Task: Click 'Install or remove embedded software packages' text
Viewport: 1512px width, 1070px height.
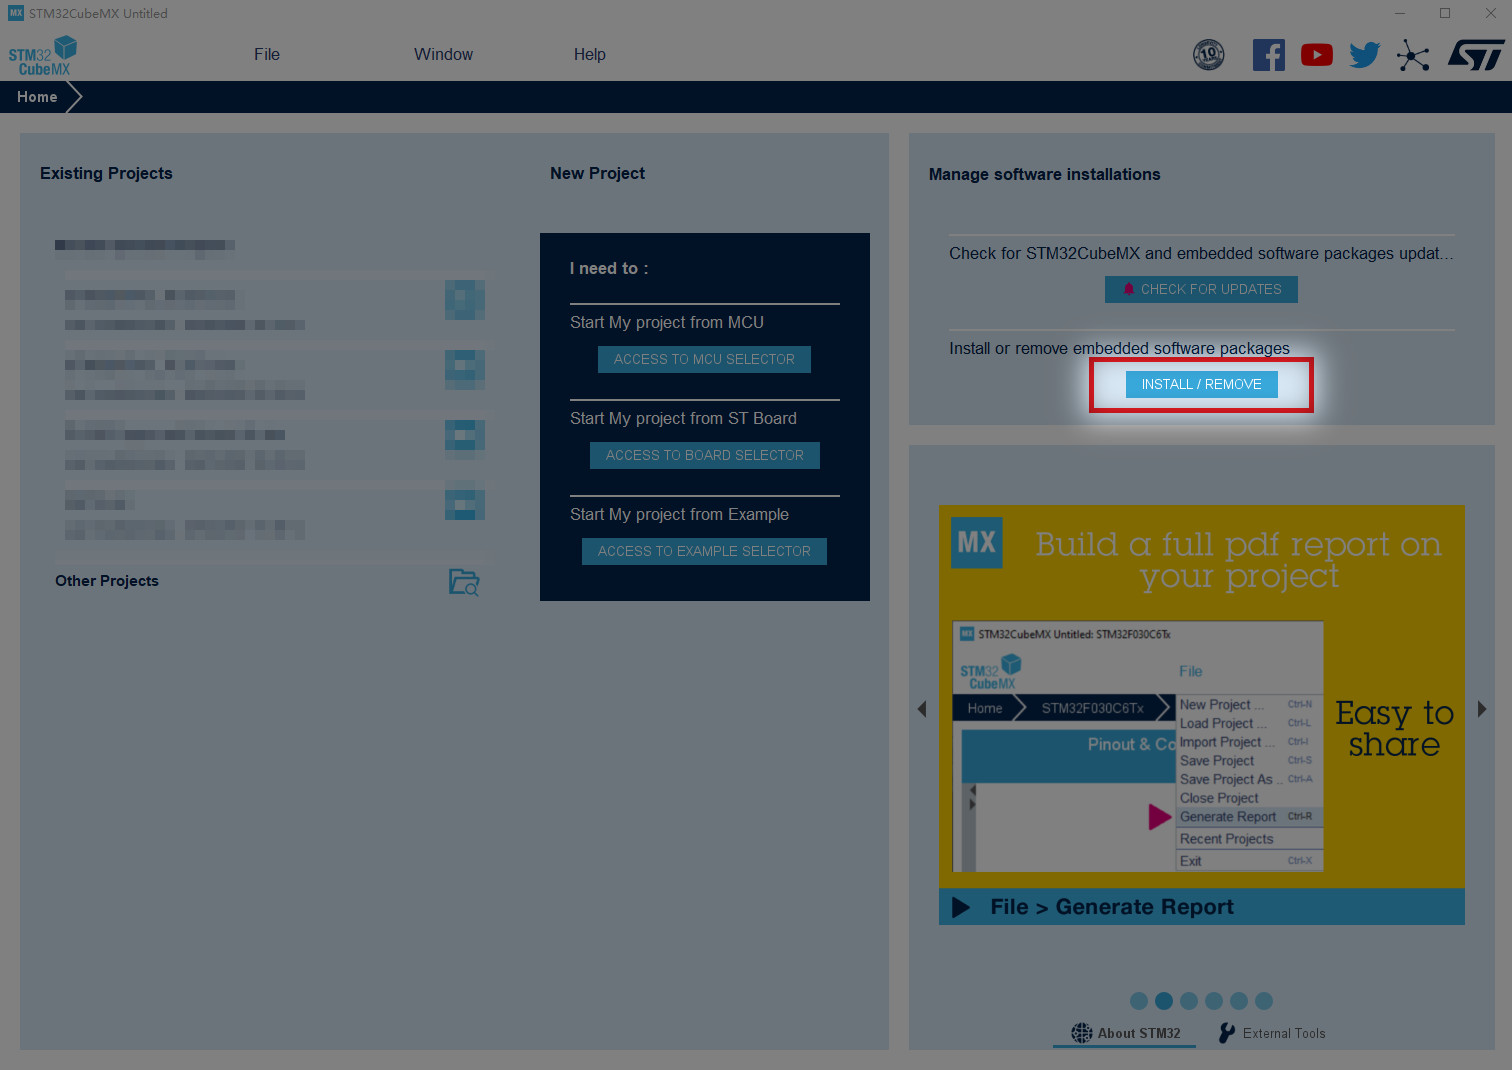Action: (x=1119, y=348)
